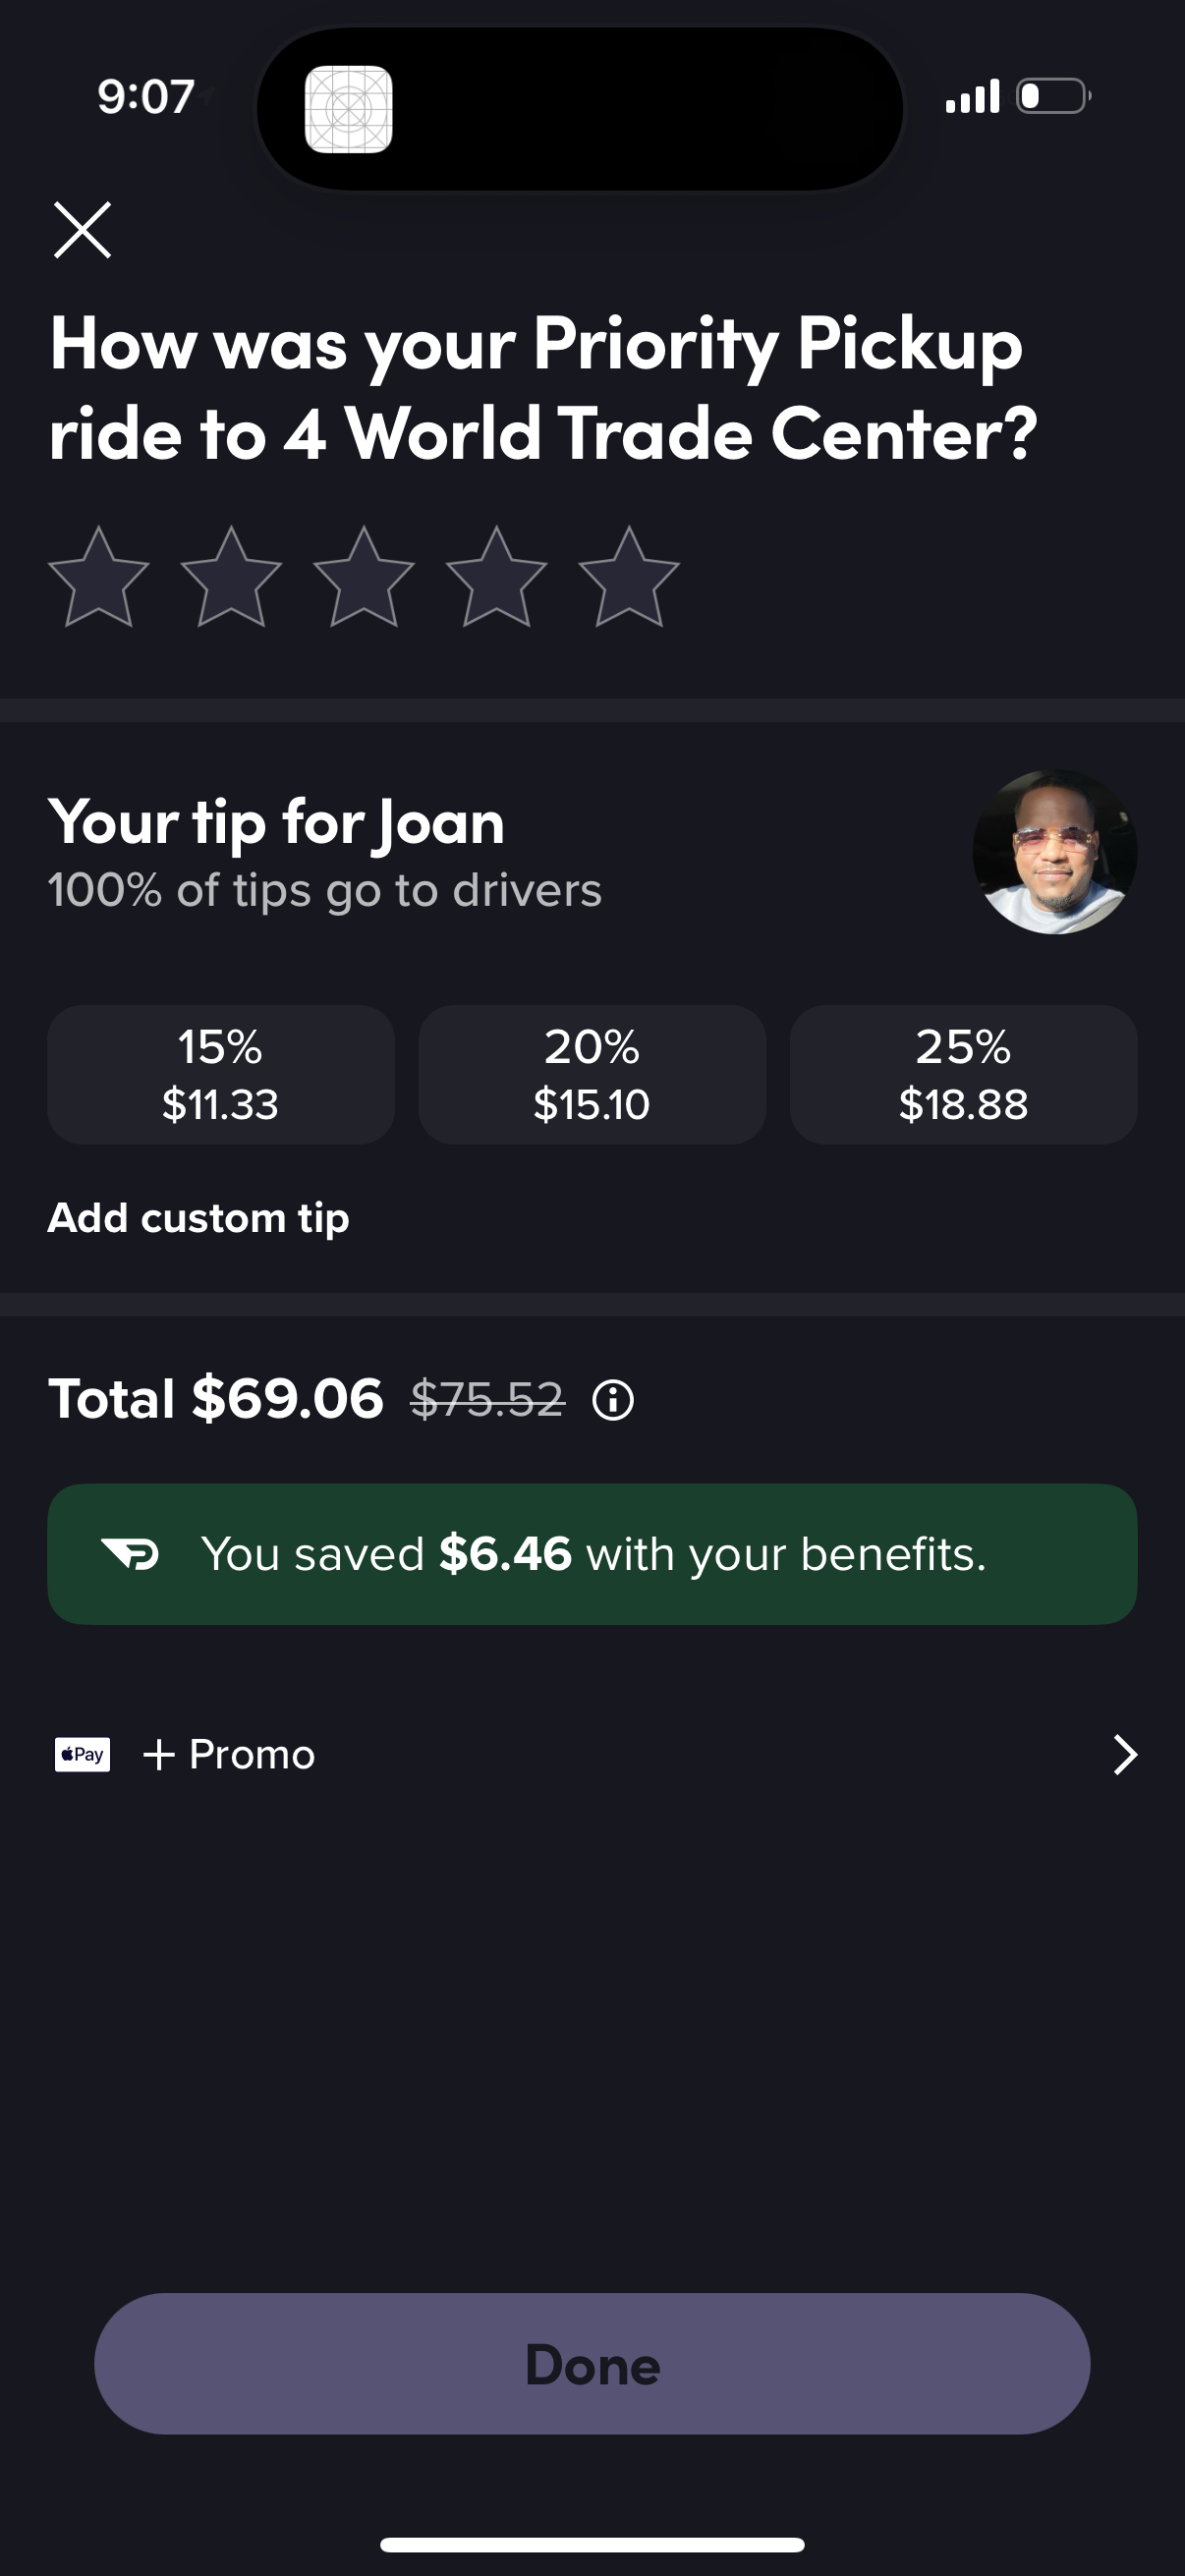Select the 15% tip option
Image resolution: width=1185 pixels, height=2576 pixels.
coord(221,1074)
